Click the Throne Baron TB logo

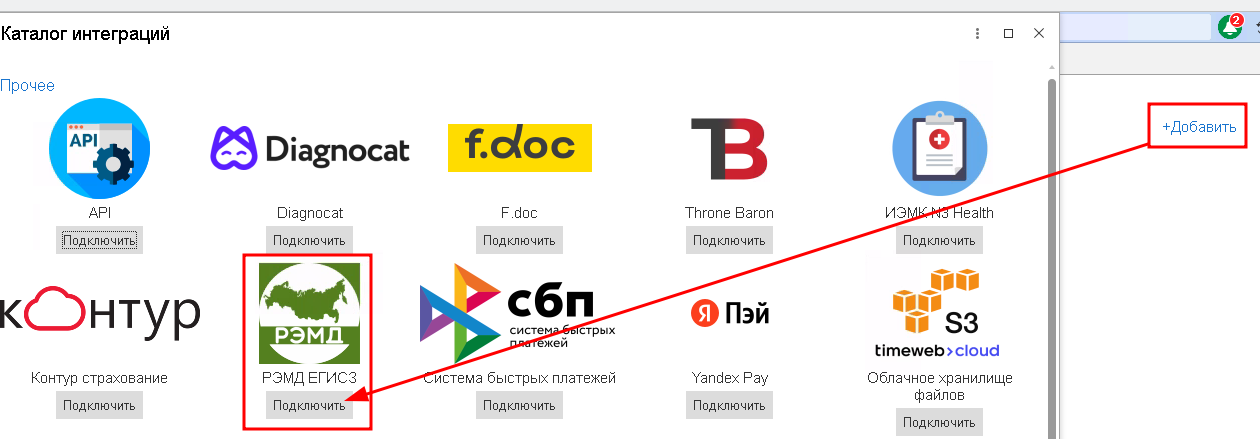point(729,149)
